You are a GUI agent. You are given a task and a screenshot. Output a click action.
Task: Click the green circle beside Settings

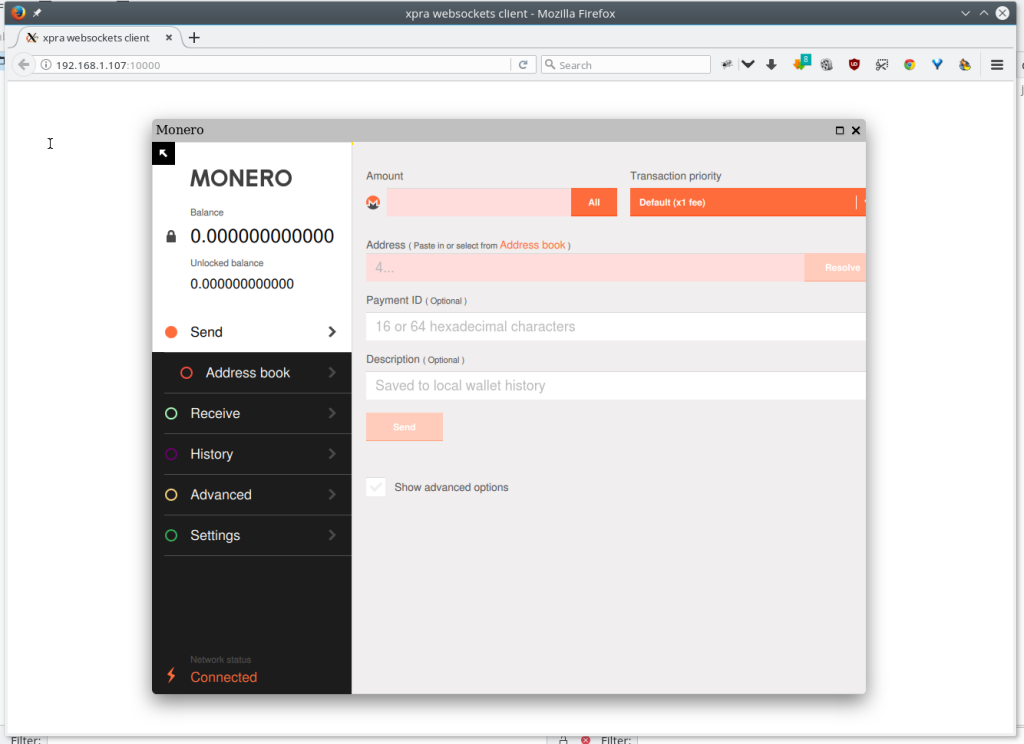(x=171, y=536)
